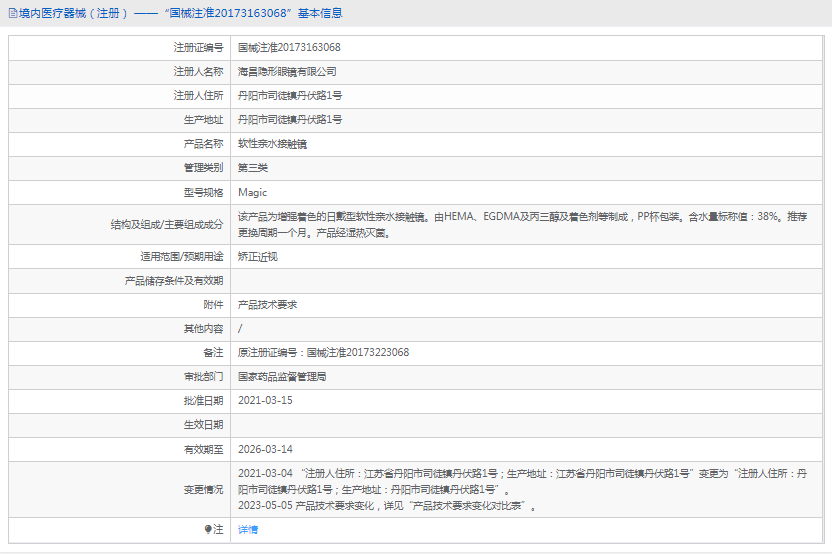
Task: Select product name 软性亲水接触镜
Action: [272, 144]
